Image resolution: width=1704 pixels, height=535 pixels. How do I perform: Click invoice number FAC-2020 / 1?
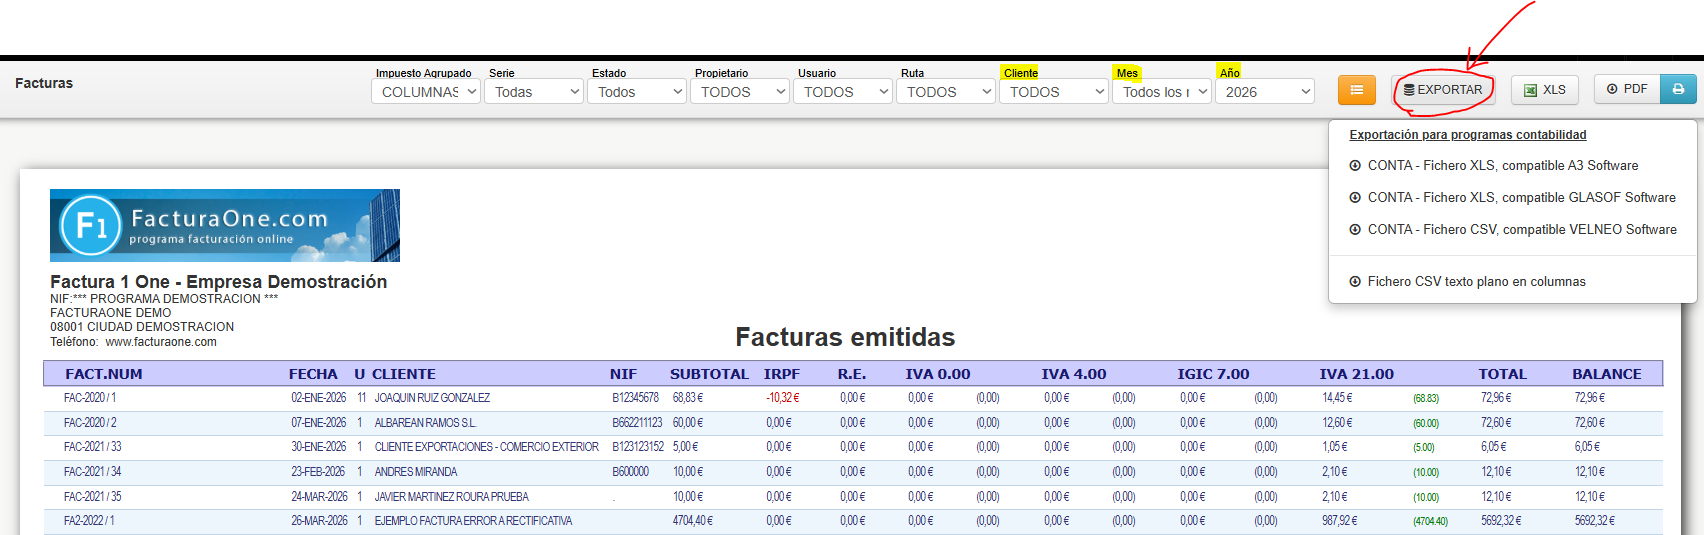point(90,398)
